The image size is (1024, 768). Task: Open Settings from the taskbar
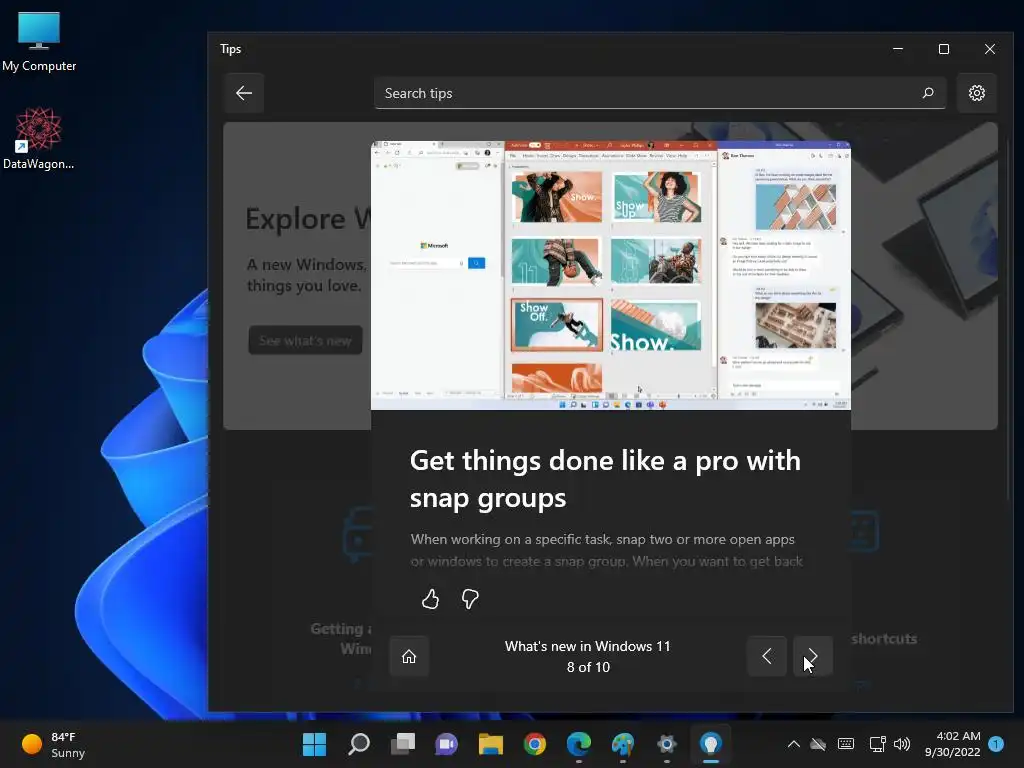[667, 744]
